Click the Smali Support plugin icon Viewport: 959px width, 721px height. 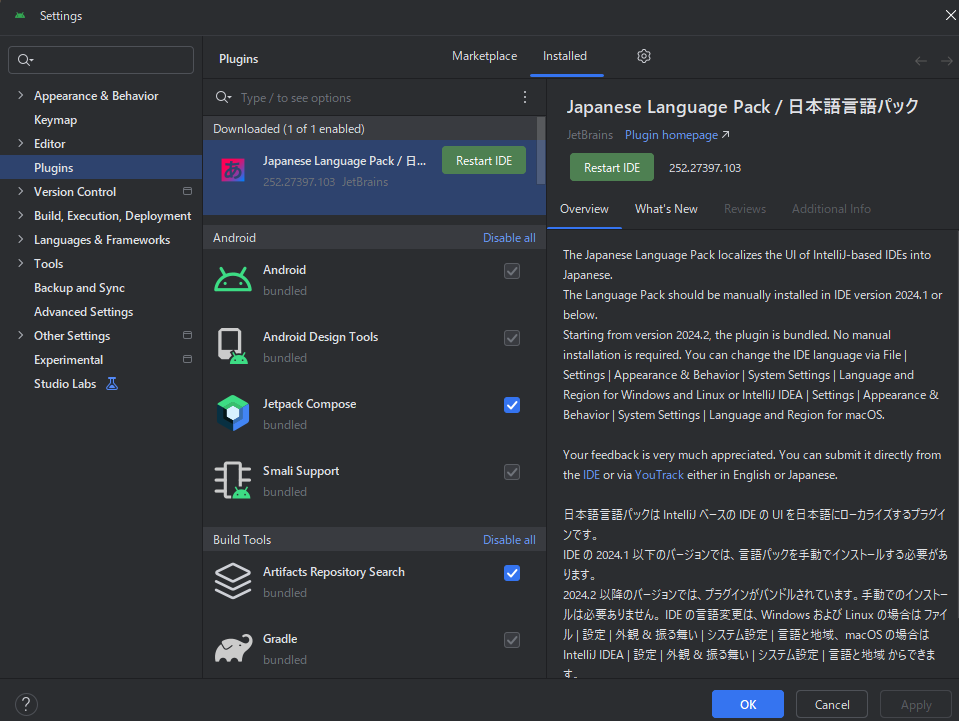pos(233,480)
